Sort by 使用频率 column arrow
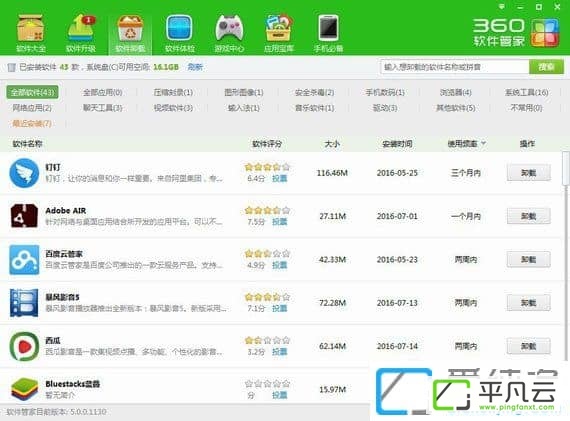The height and width of the screenshot is (421, 570). tap(483, 143)
